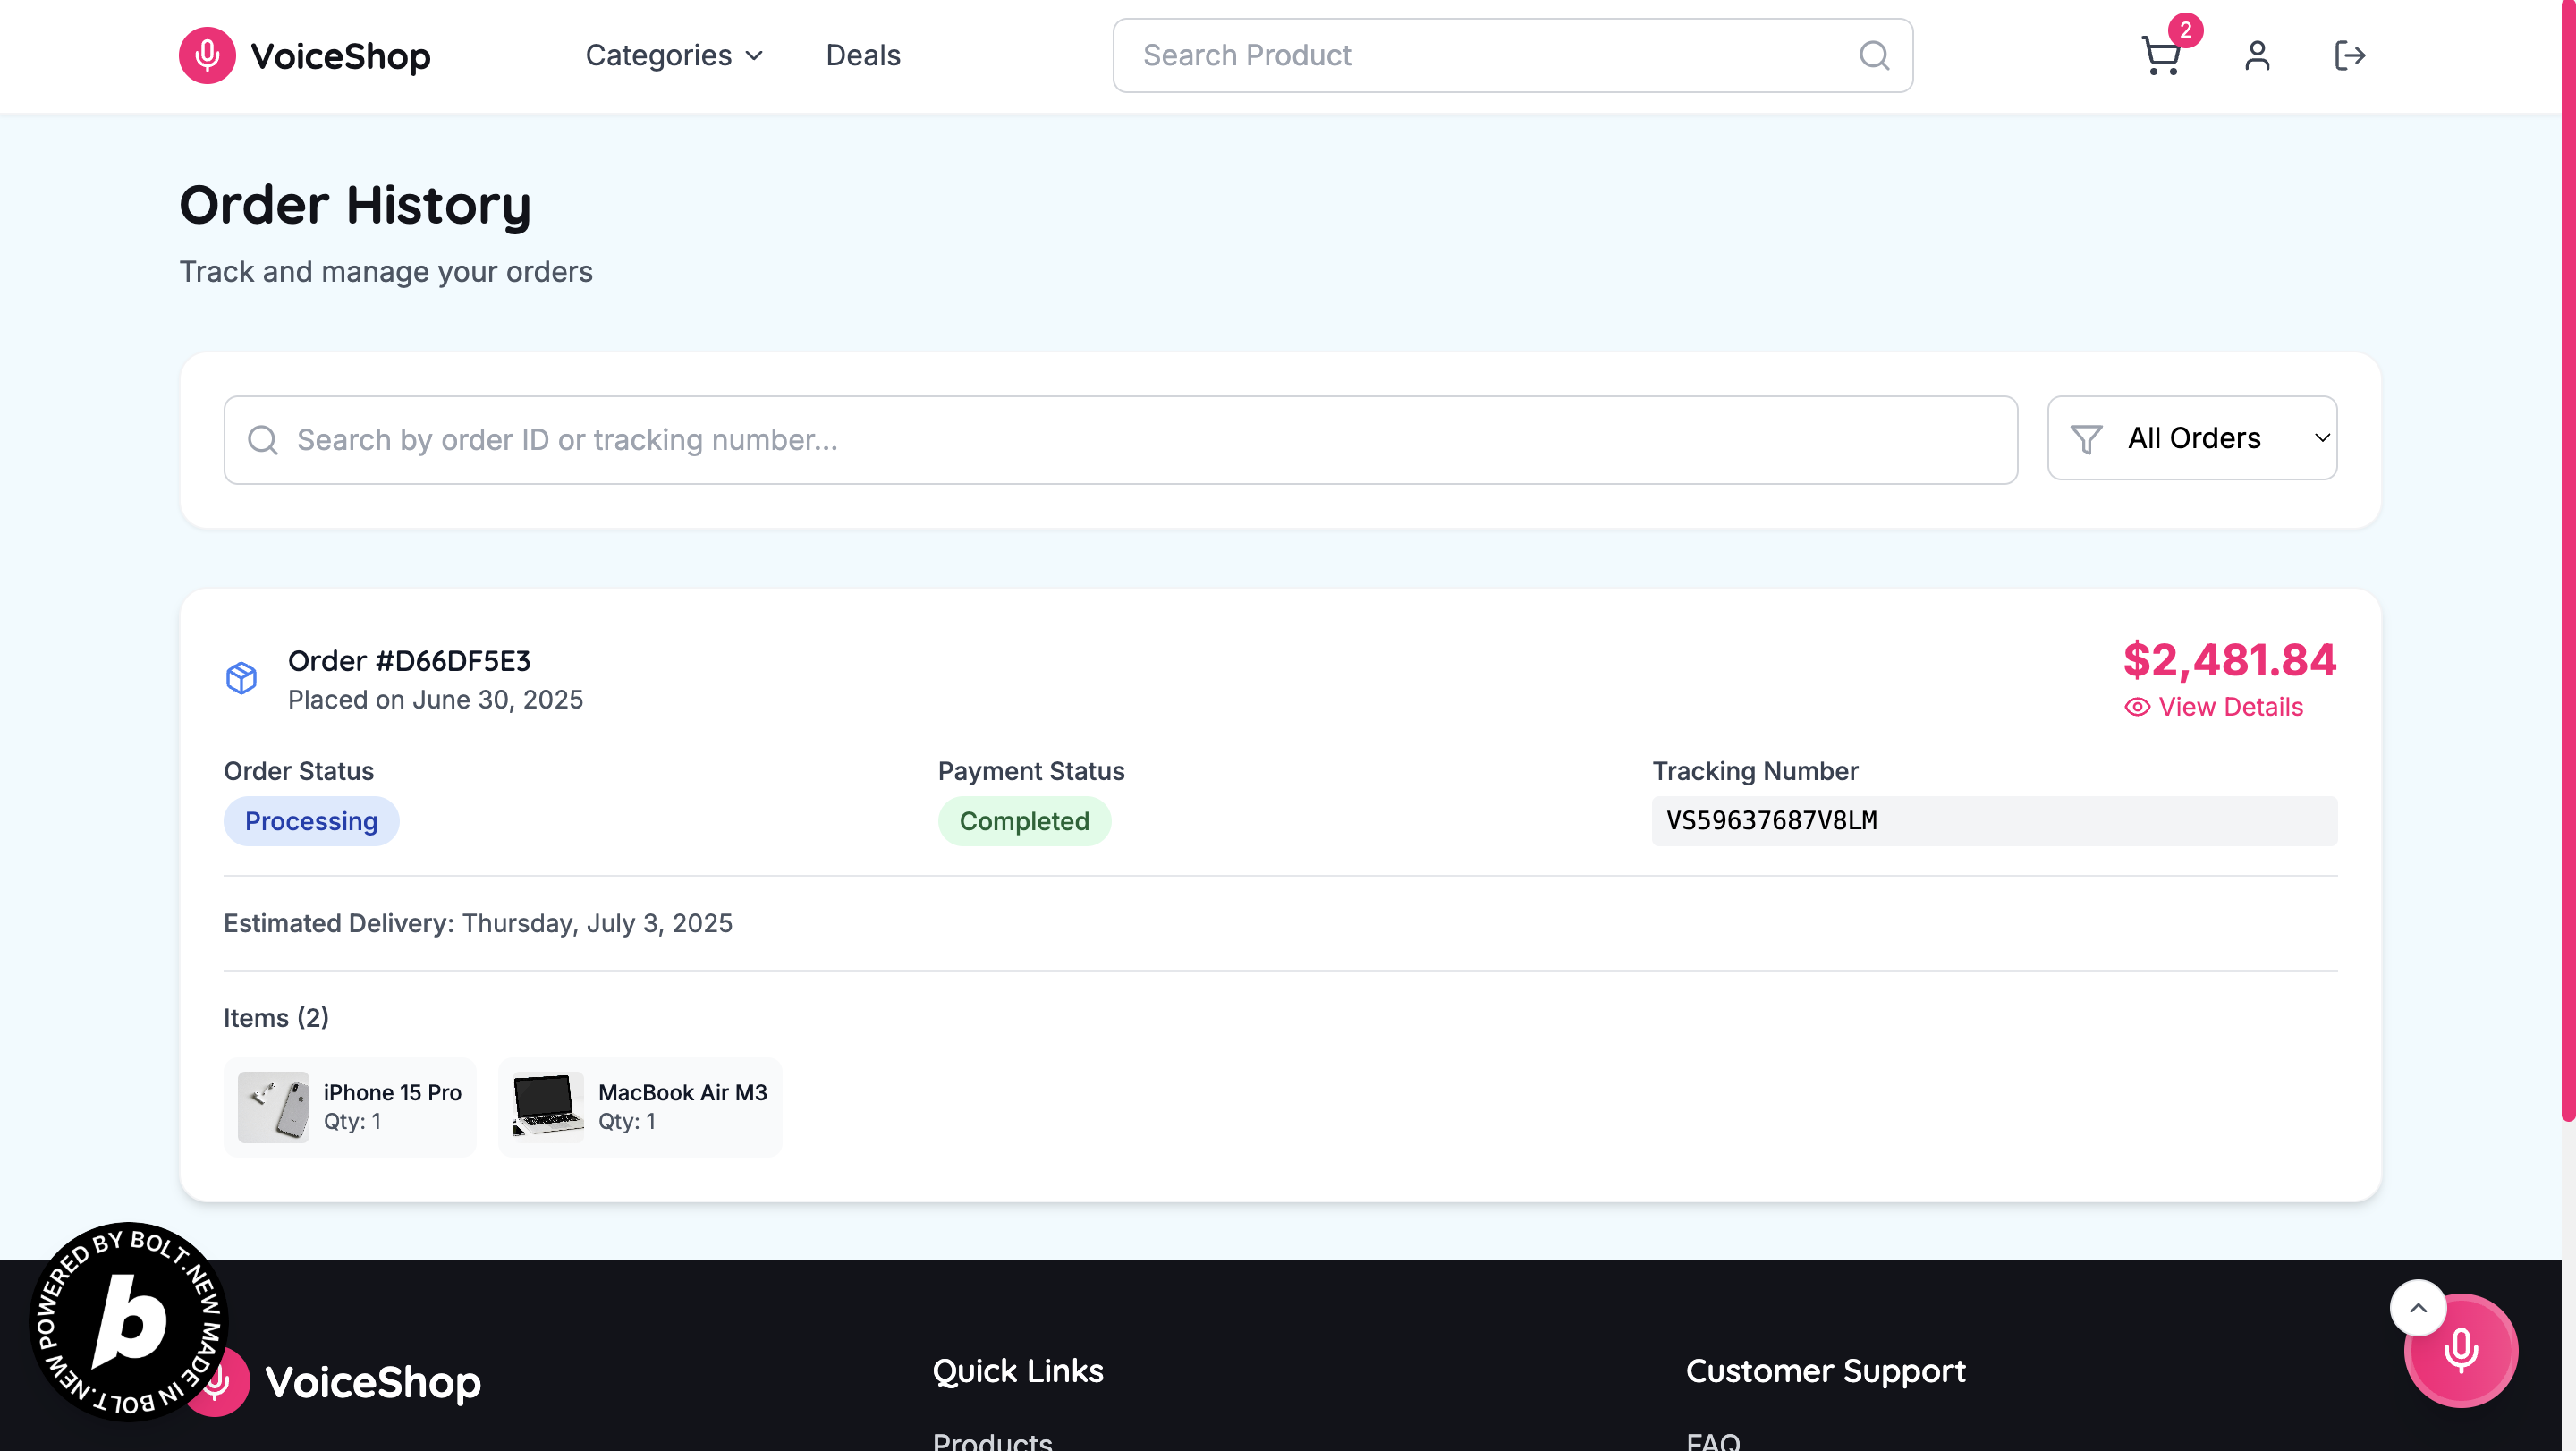Click the product search magnifier icon

(1873, 55)
